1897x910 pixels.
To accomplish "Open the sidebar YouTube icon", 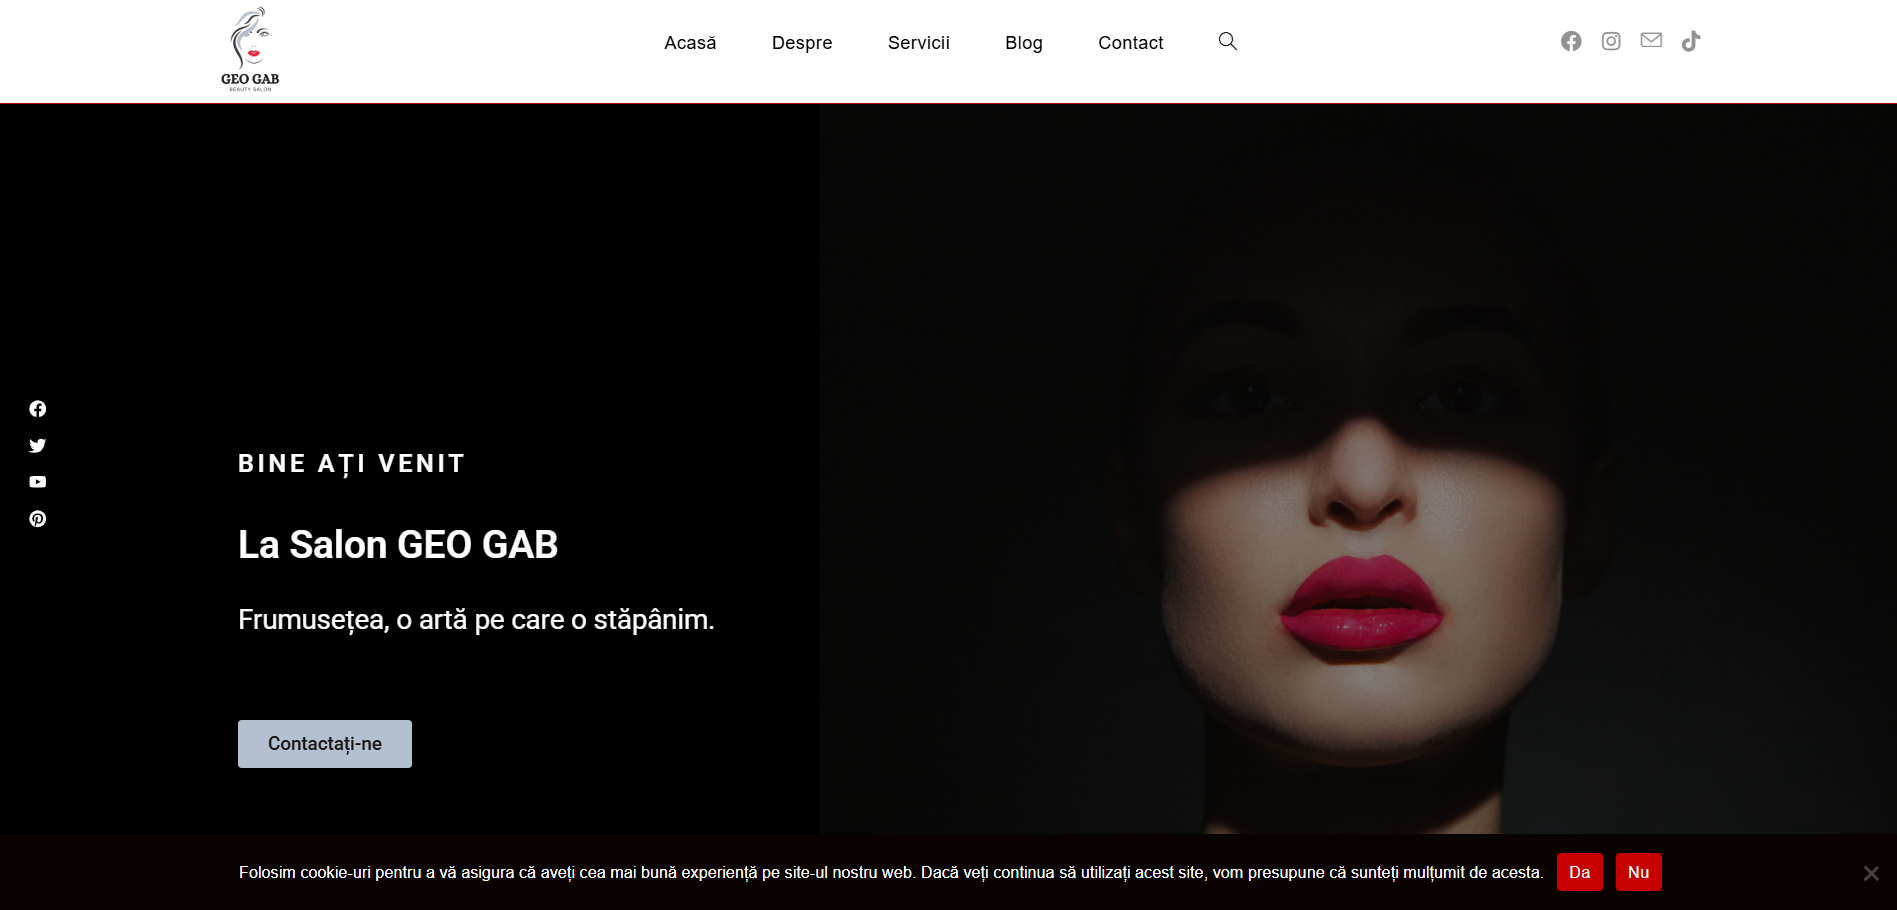I will pyautogui.click(x=38, y=482).
